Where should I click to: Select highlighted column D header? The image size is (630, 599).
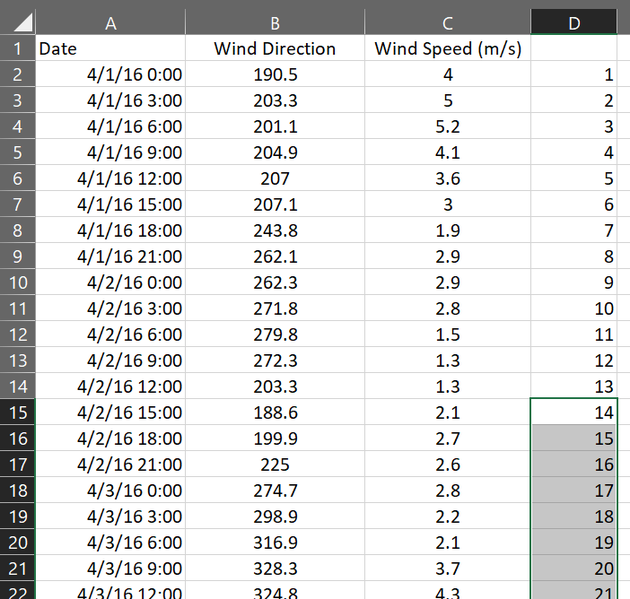(574, 22)
